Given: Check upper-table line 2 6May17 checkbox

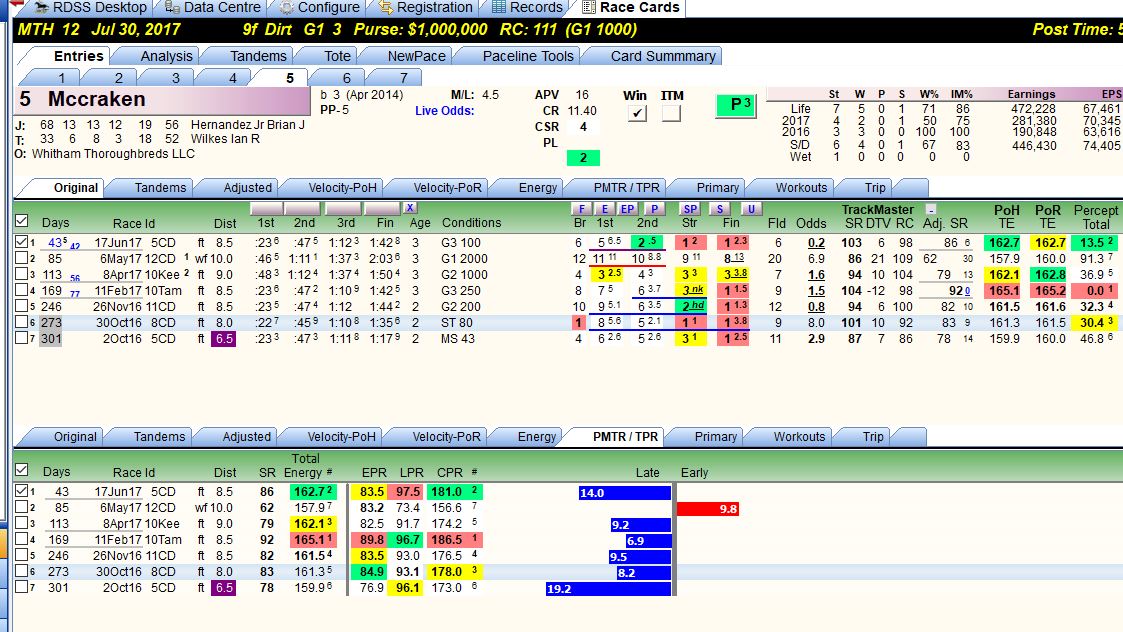Looking at the screenshot, I should click(x=21, y=258).
